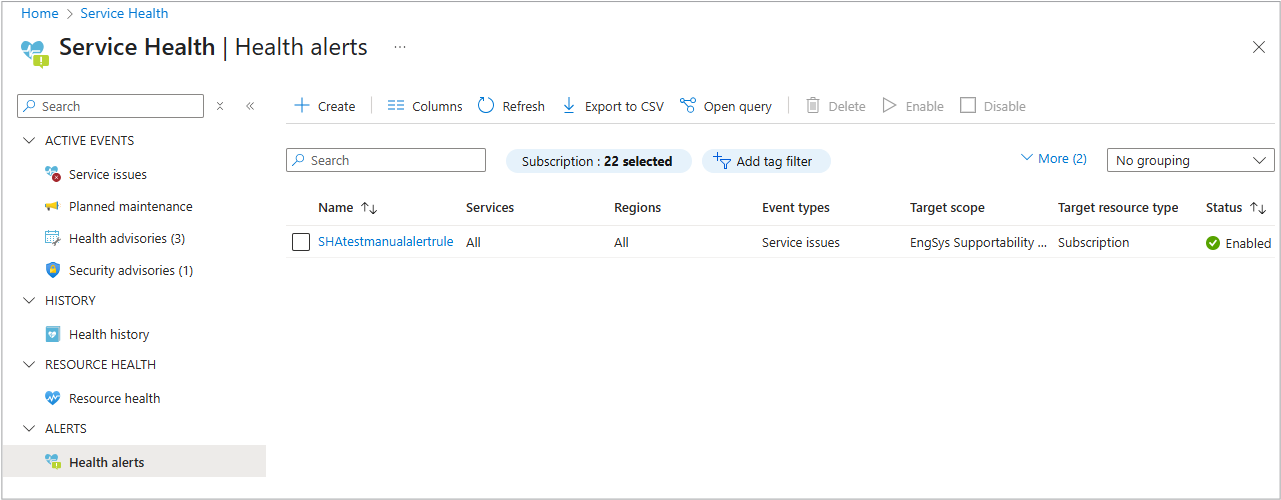Open the ellipsis more options menu
Screen dimensions: 1281x500
click(400, 47)
